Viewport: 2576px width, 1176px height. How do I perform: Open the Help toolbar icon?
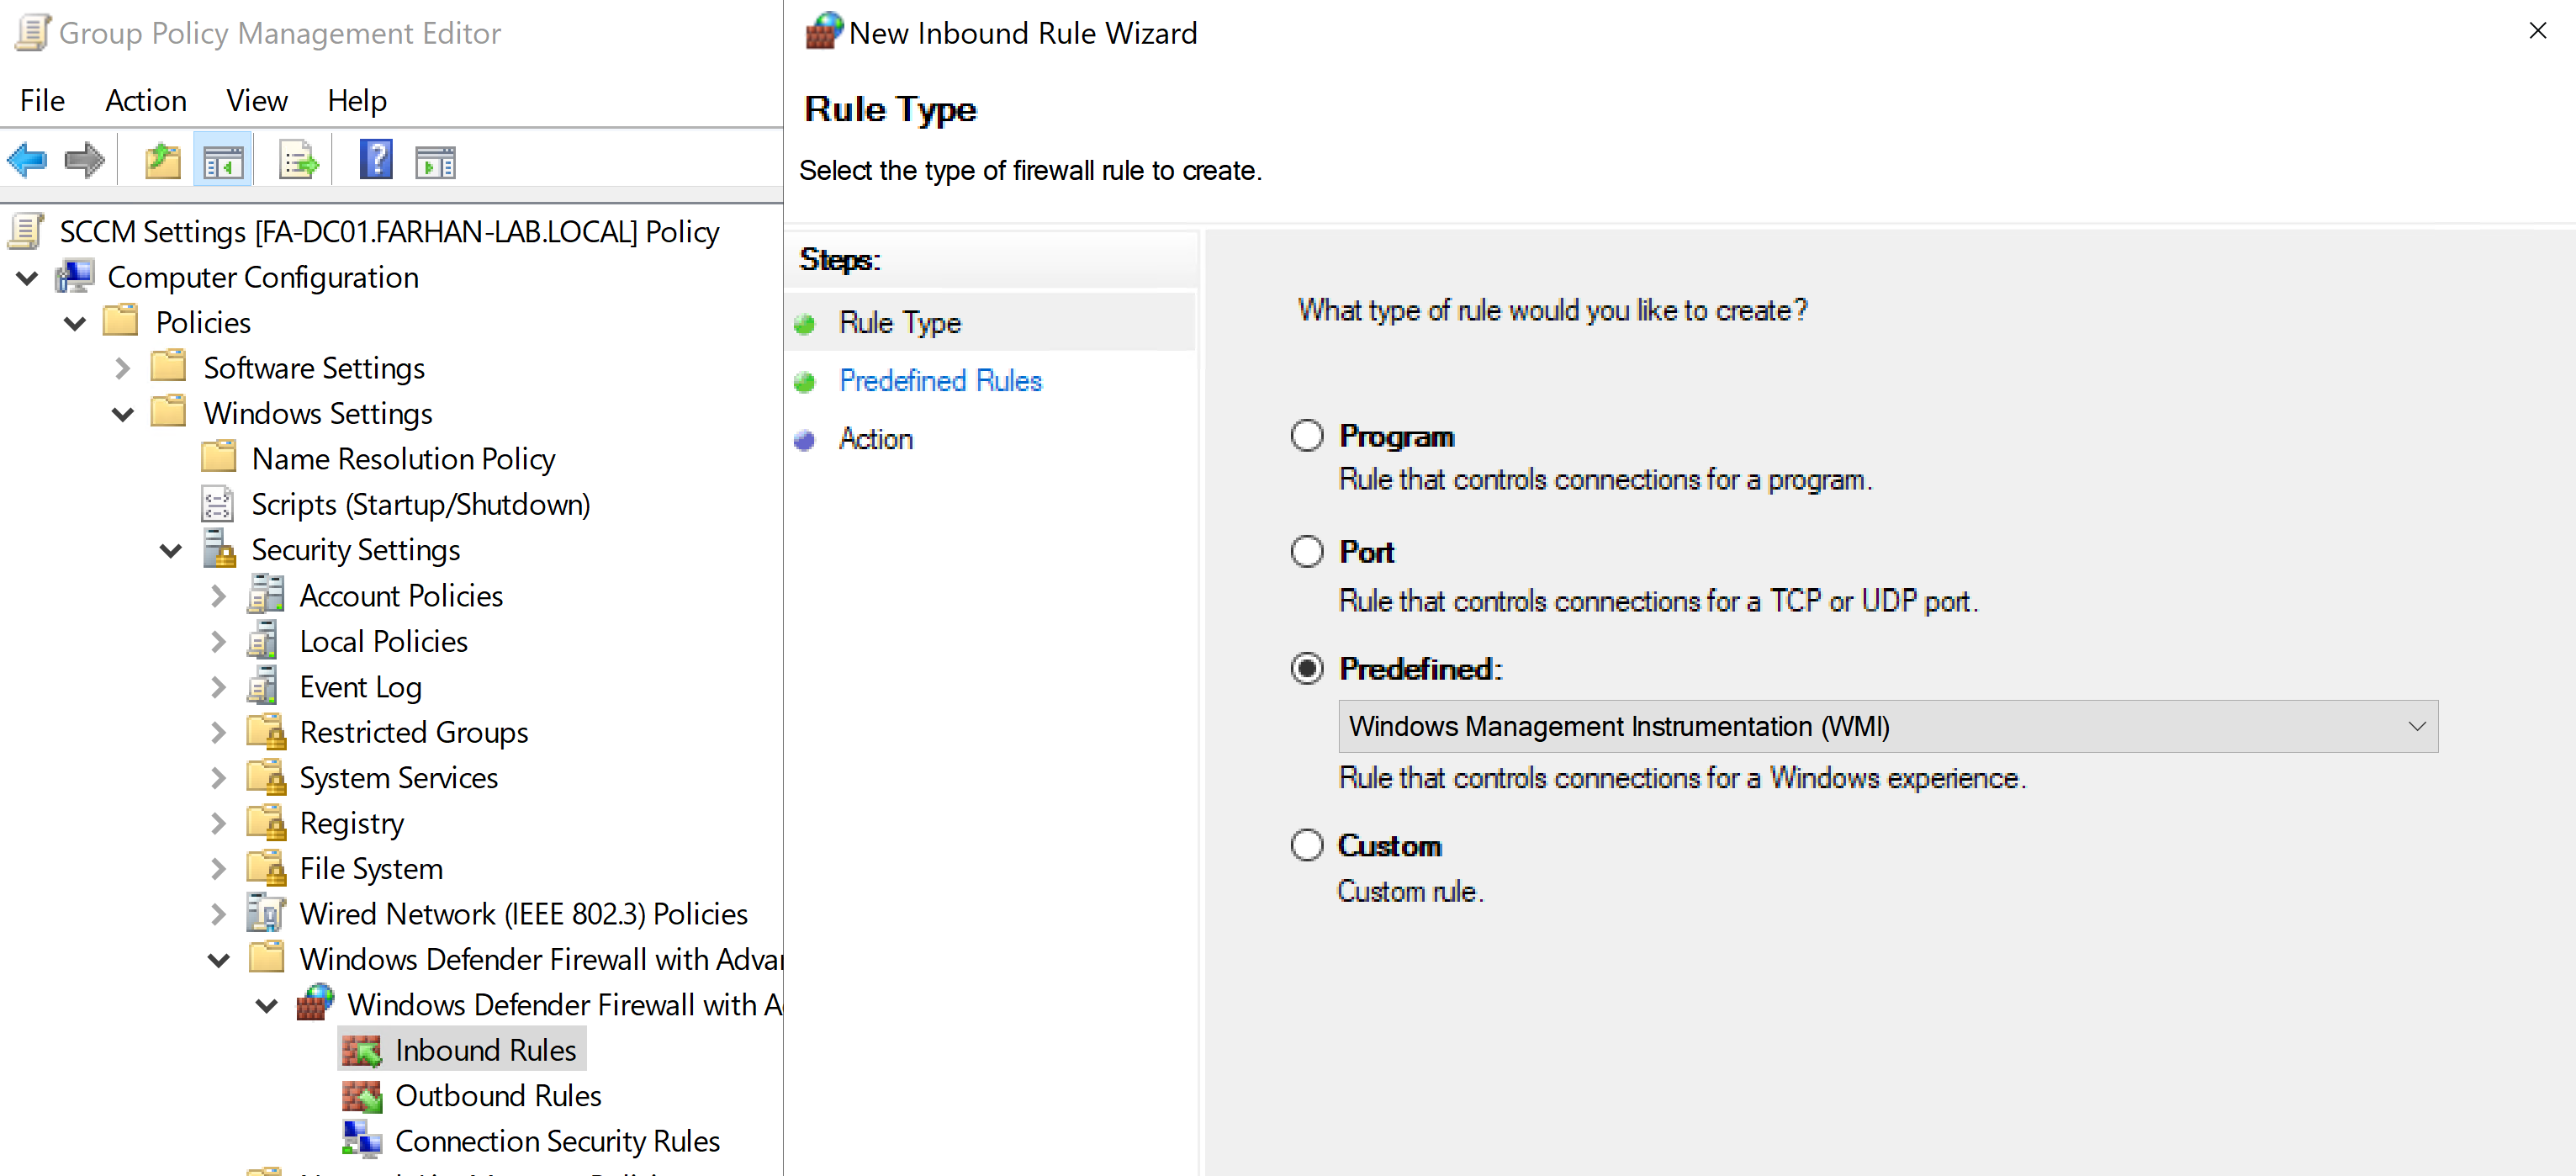pyautogui.click(x=376, y=160)
